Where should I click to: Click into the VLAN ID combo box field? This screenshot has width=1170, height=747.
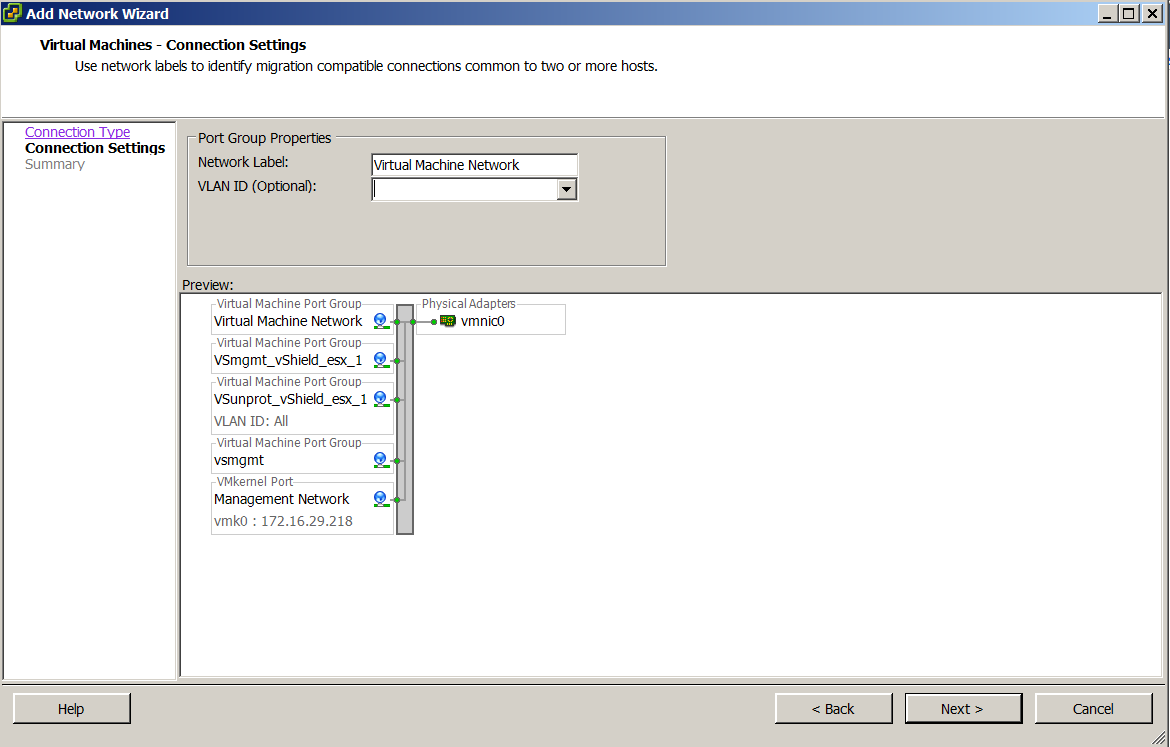pos(464,189)
